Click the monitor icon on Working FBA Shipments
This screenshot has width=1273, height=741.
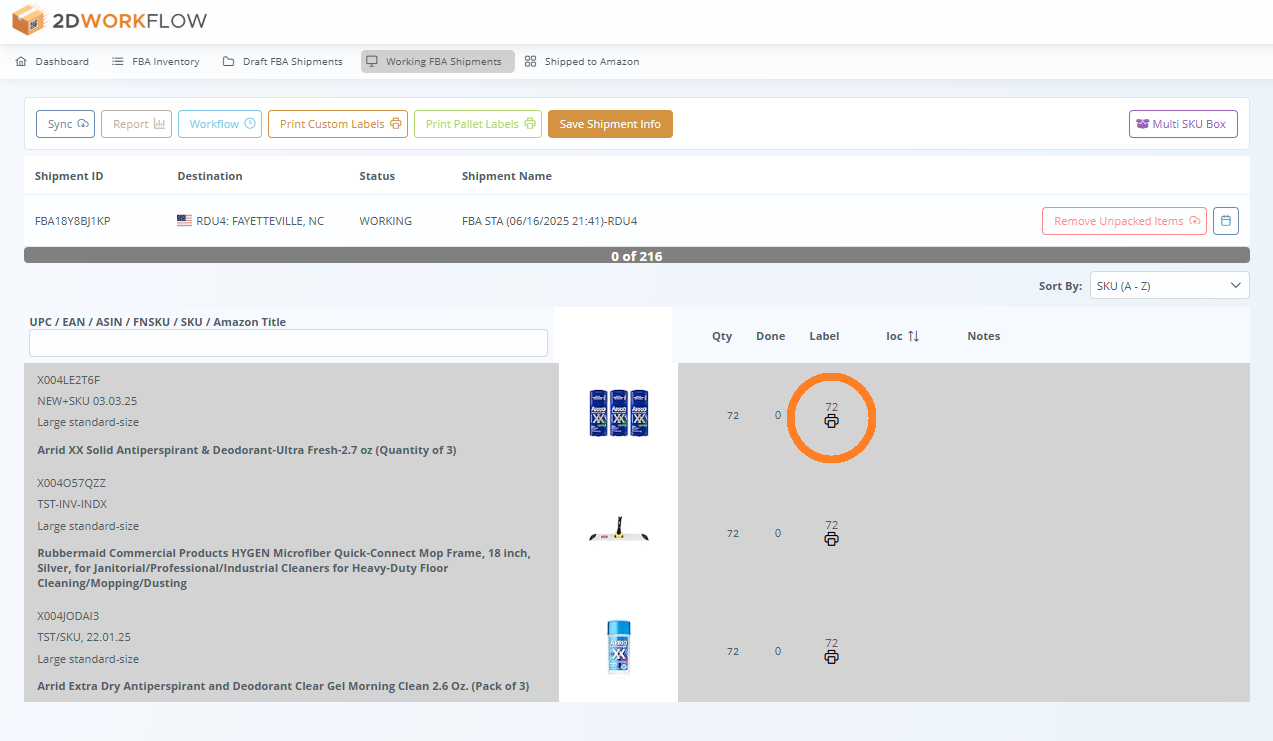372,61
